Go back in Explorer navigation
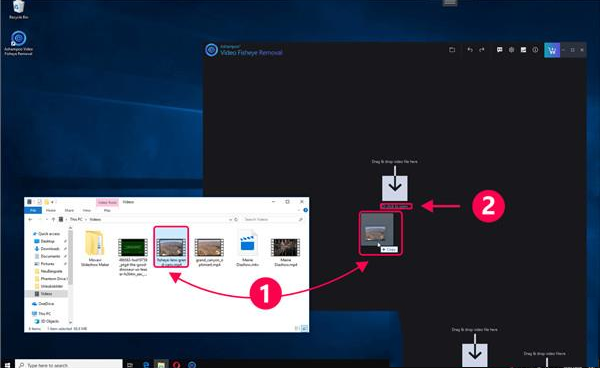This screenshot has width=600, height=368. (x=30, y=220)
